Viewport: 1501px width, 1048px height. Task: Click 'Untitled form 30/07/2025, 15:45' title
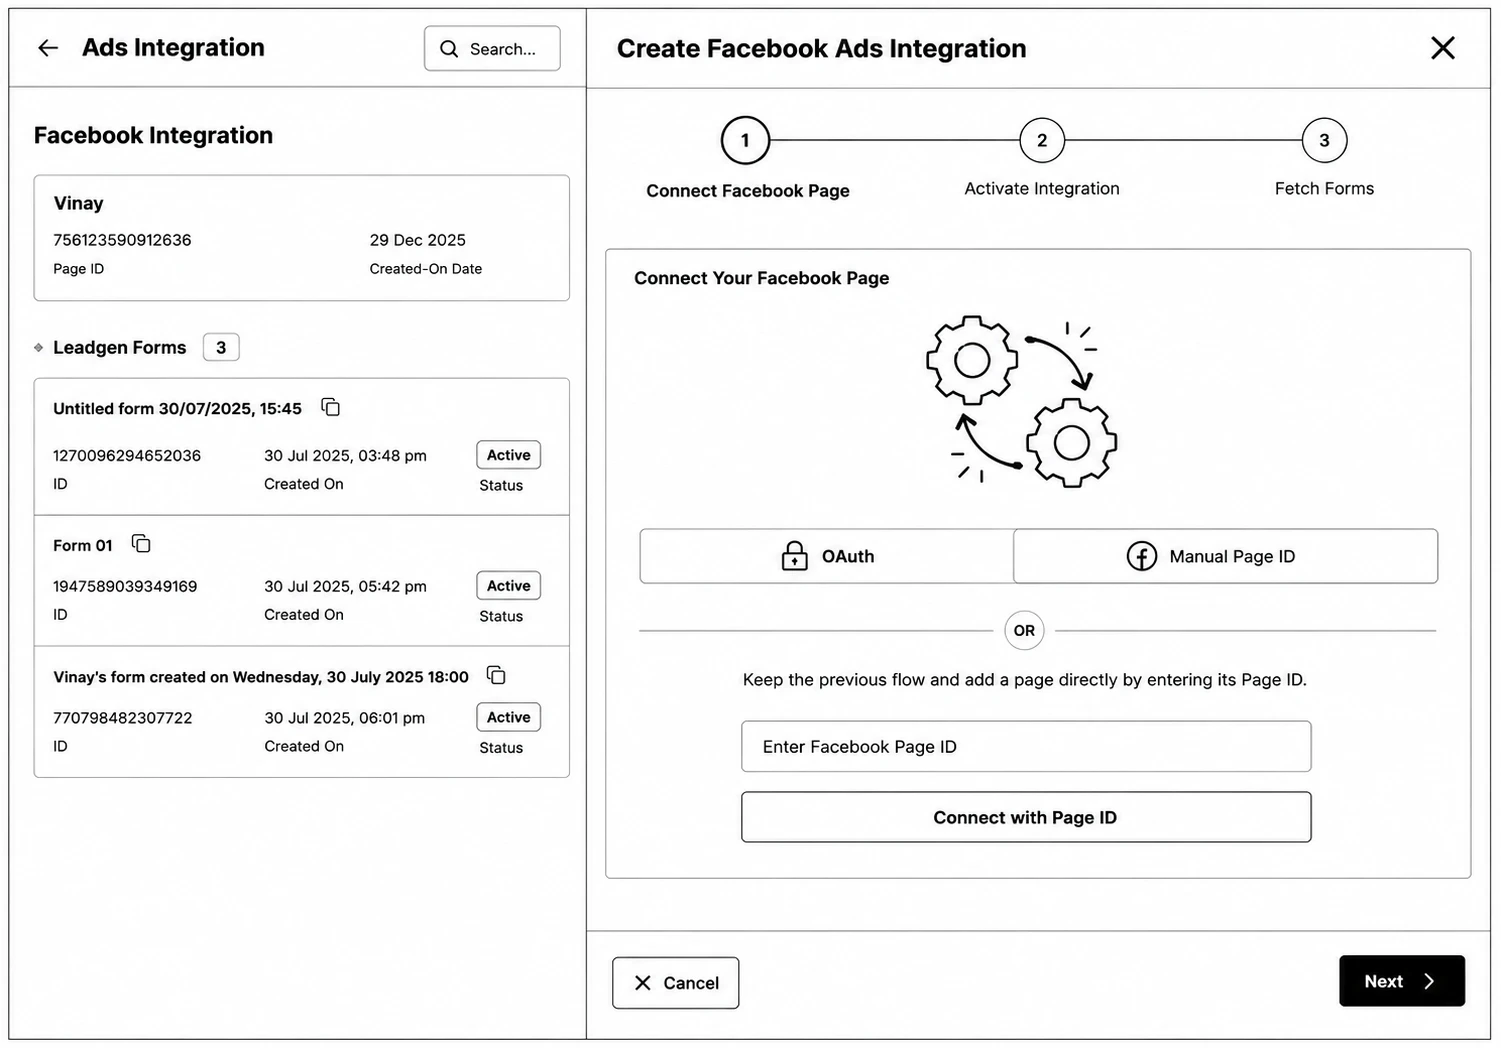(x=177, y=408)
